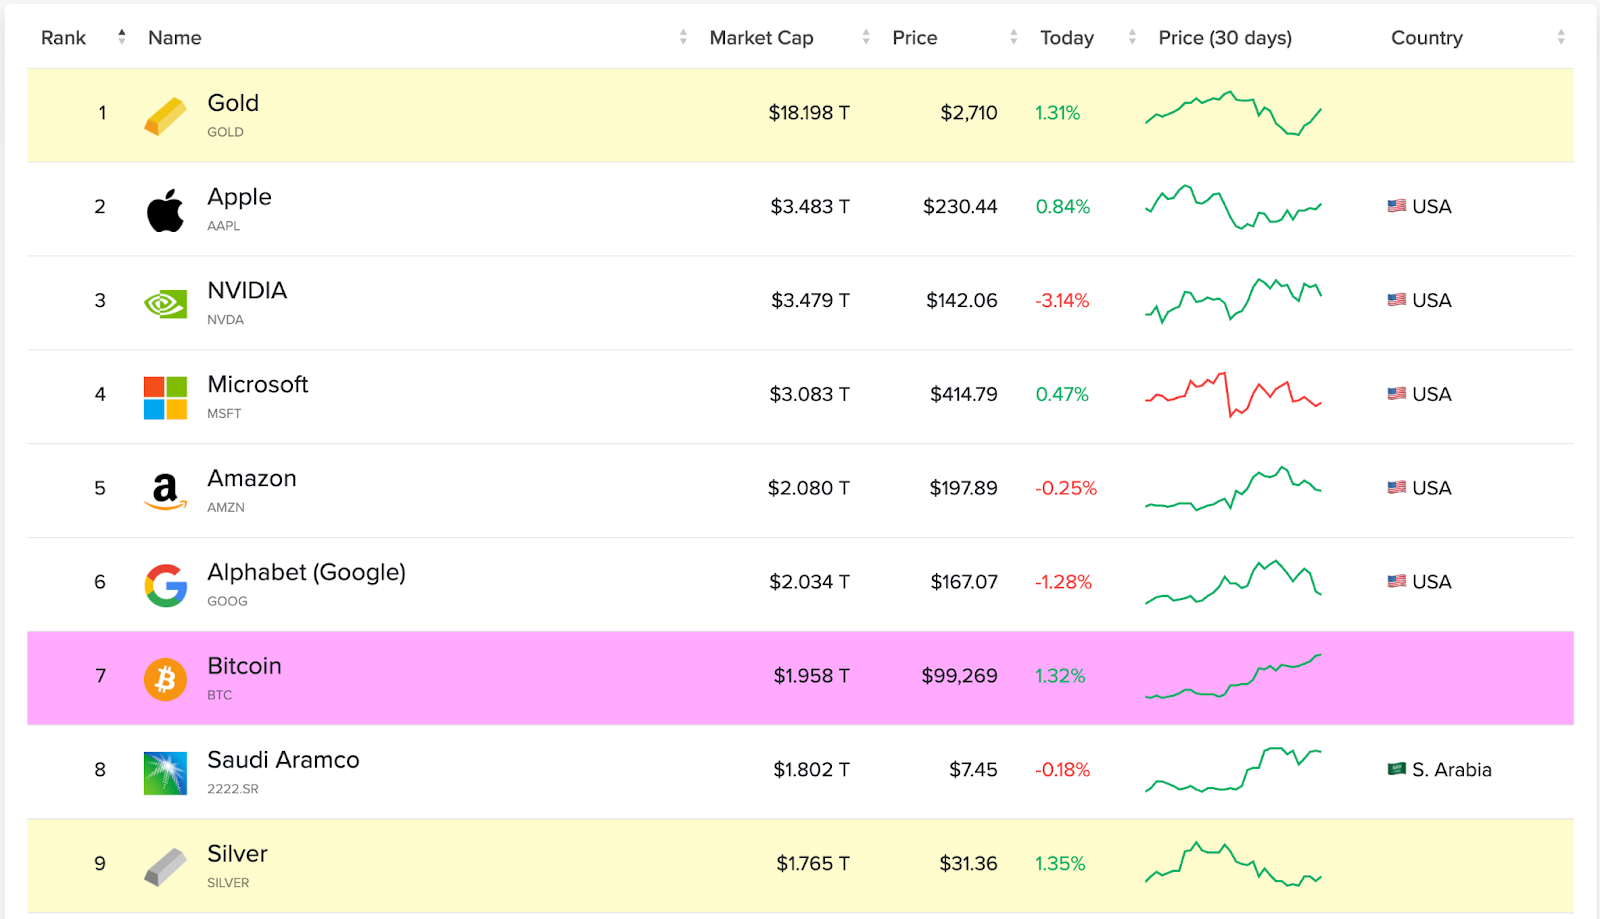Click the Country column header label
The image size is (1600, 919).
click(x=1427, y=38)
